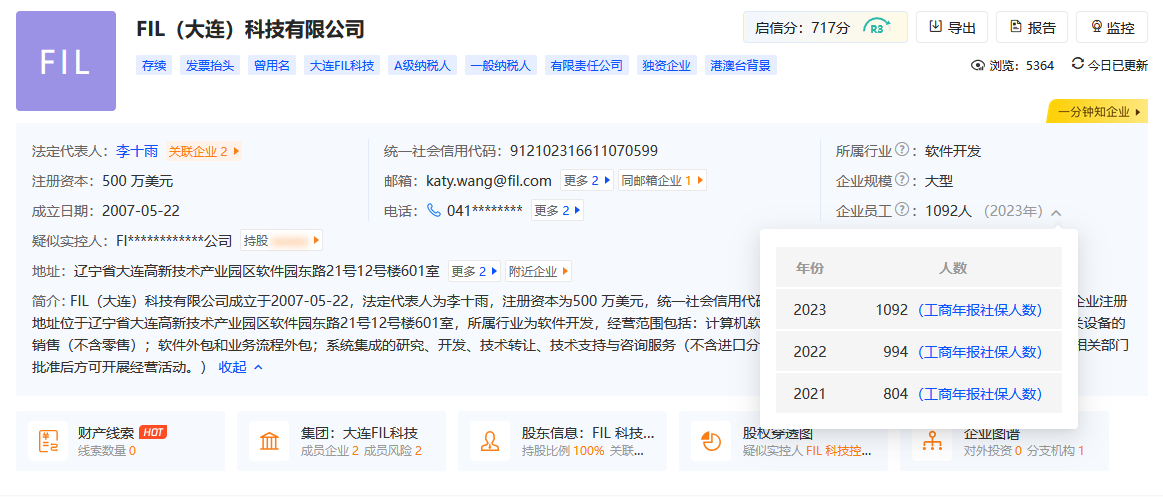Open 成员风险 2 count
This screenshot has height=497, width=1163.
tap(392, 451)
